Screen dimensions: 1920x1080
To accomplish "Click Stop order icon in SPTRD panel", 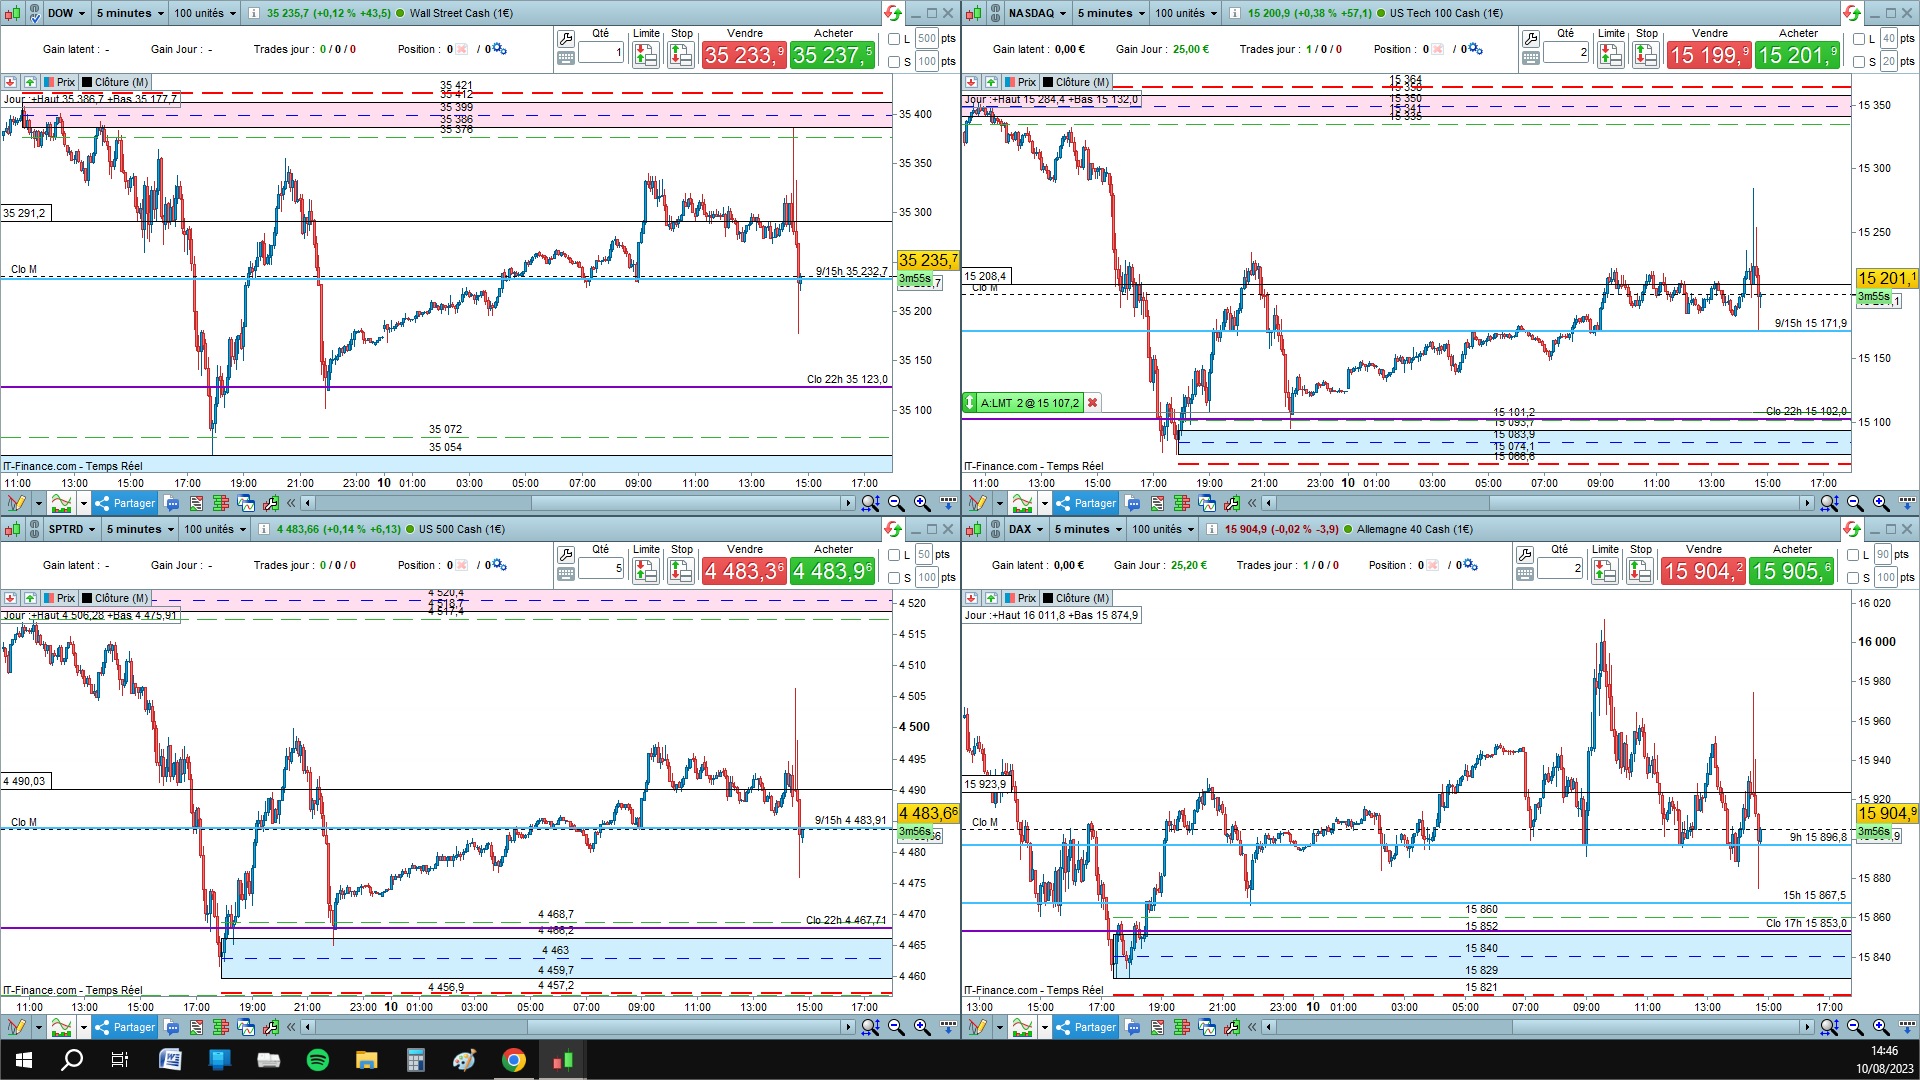I will coord(681,572).
